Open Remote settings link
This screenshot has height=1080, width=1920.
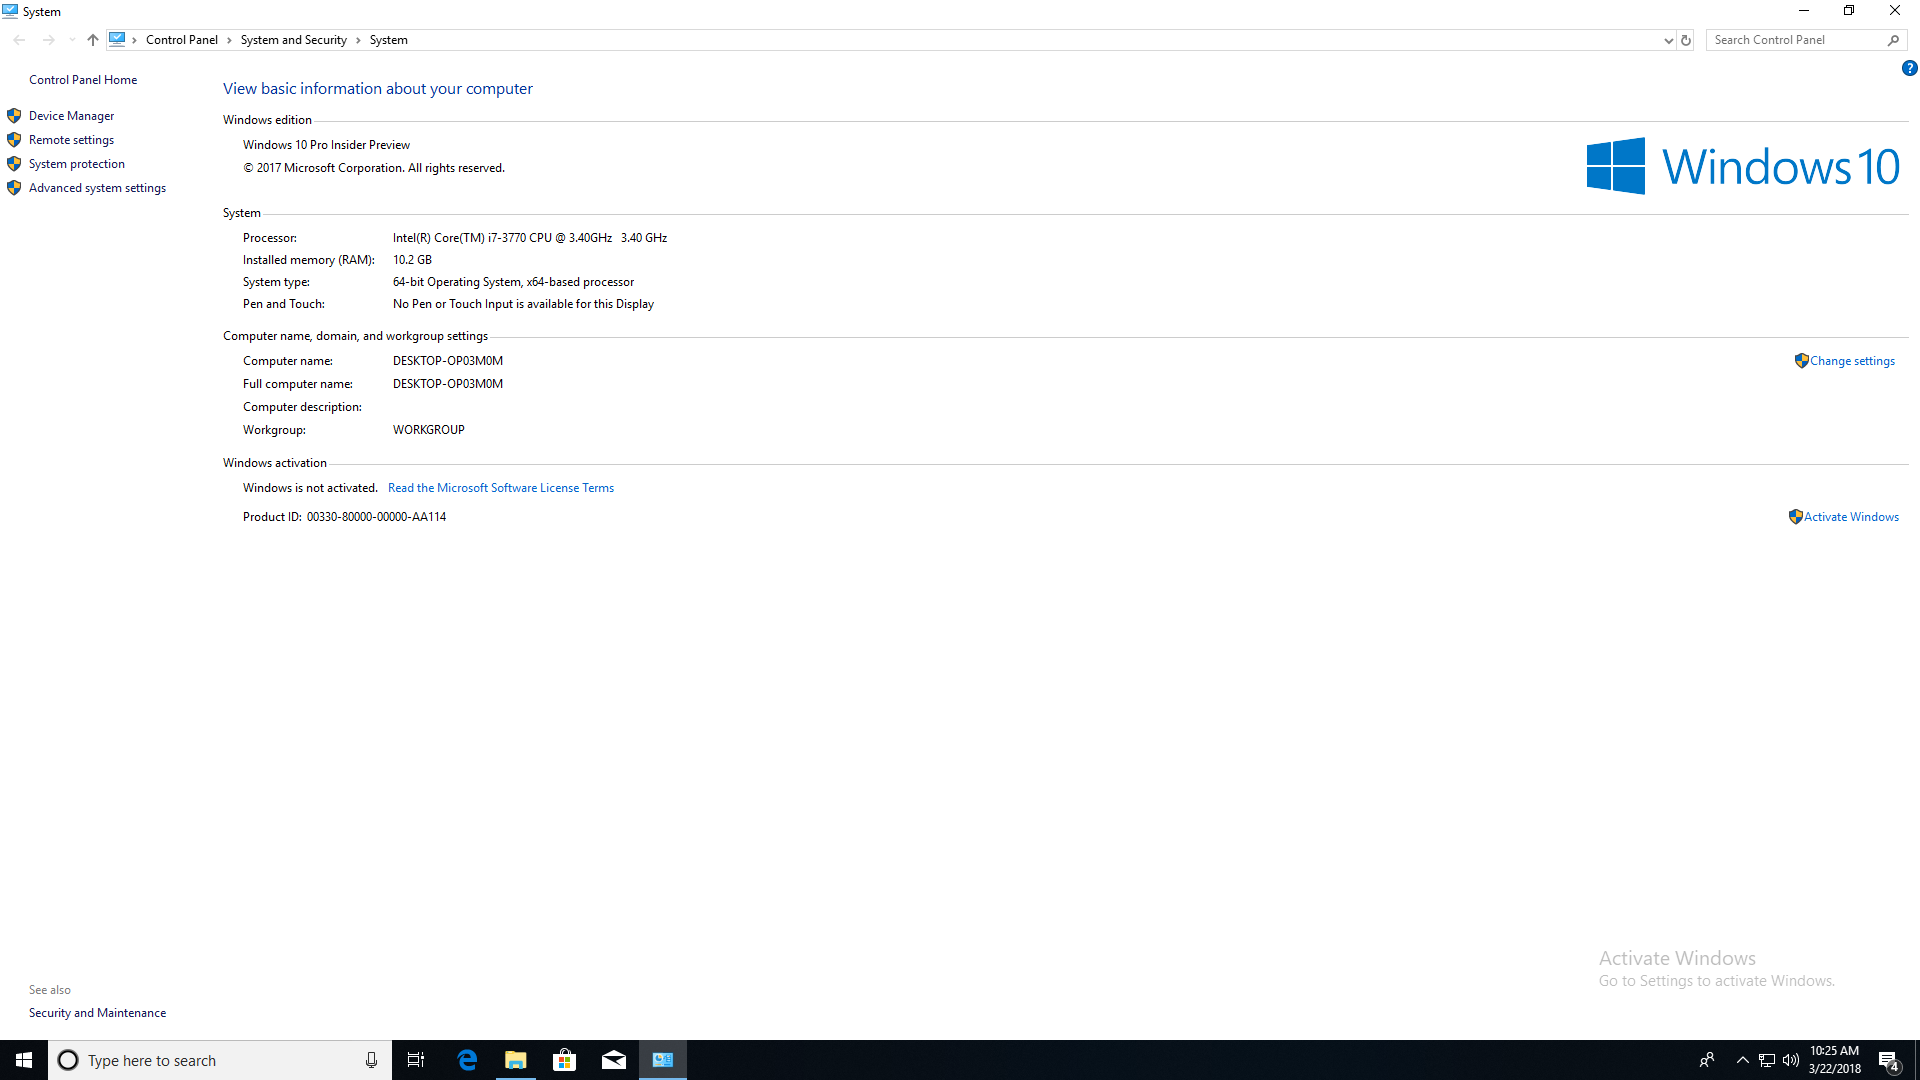71,140
